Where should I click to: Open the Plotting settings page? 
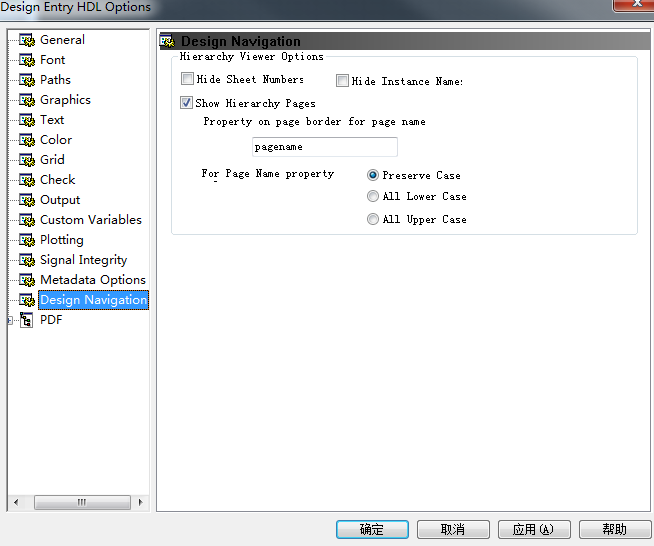(x=62, y=240)
